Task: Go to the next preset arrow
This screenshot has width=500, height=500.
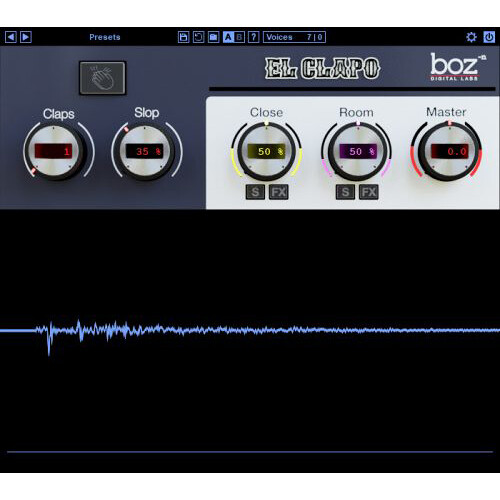Action: pyautogui.click(x=26, y=37)
